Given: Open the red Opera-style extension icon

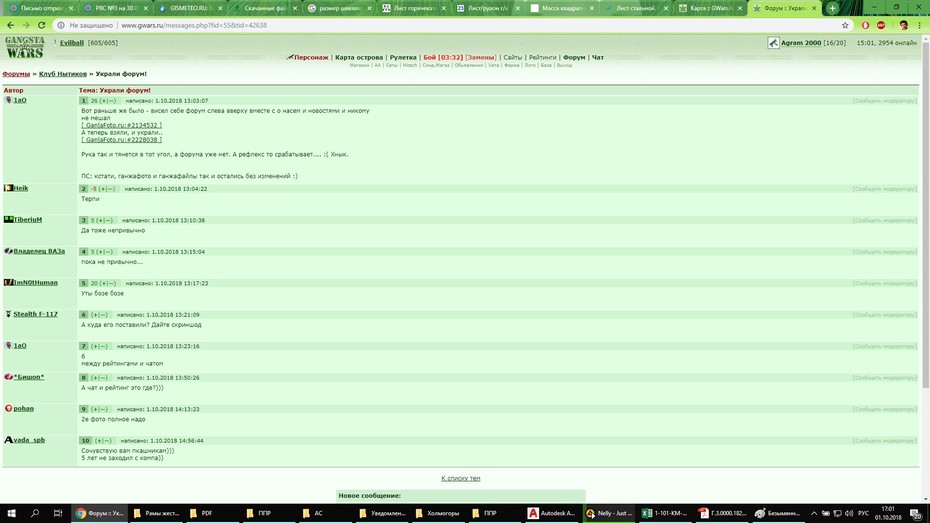Looking at the screenshot, I should tap(866, 25).
